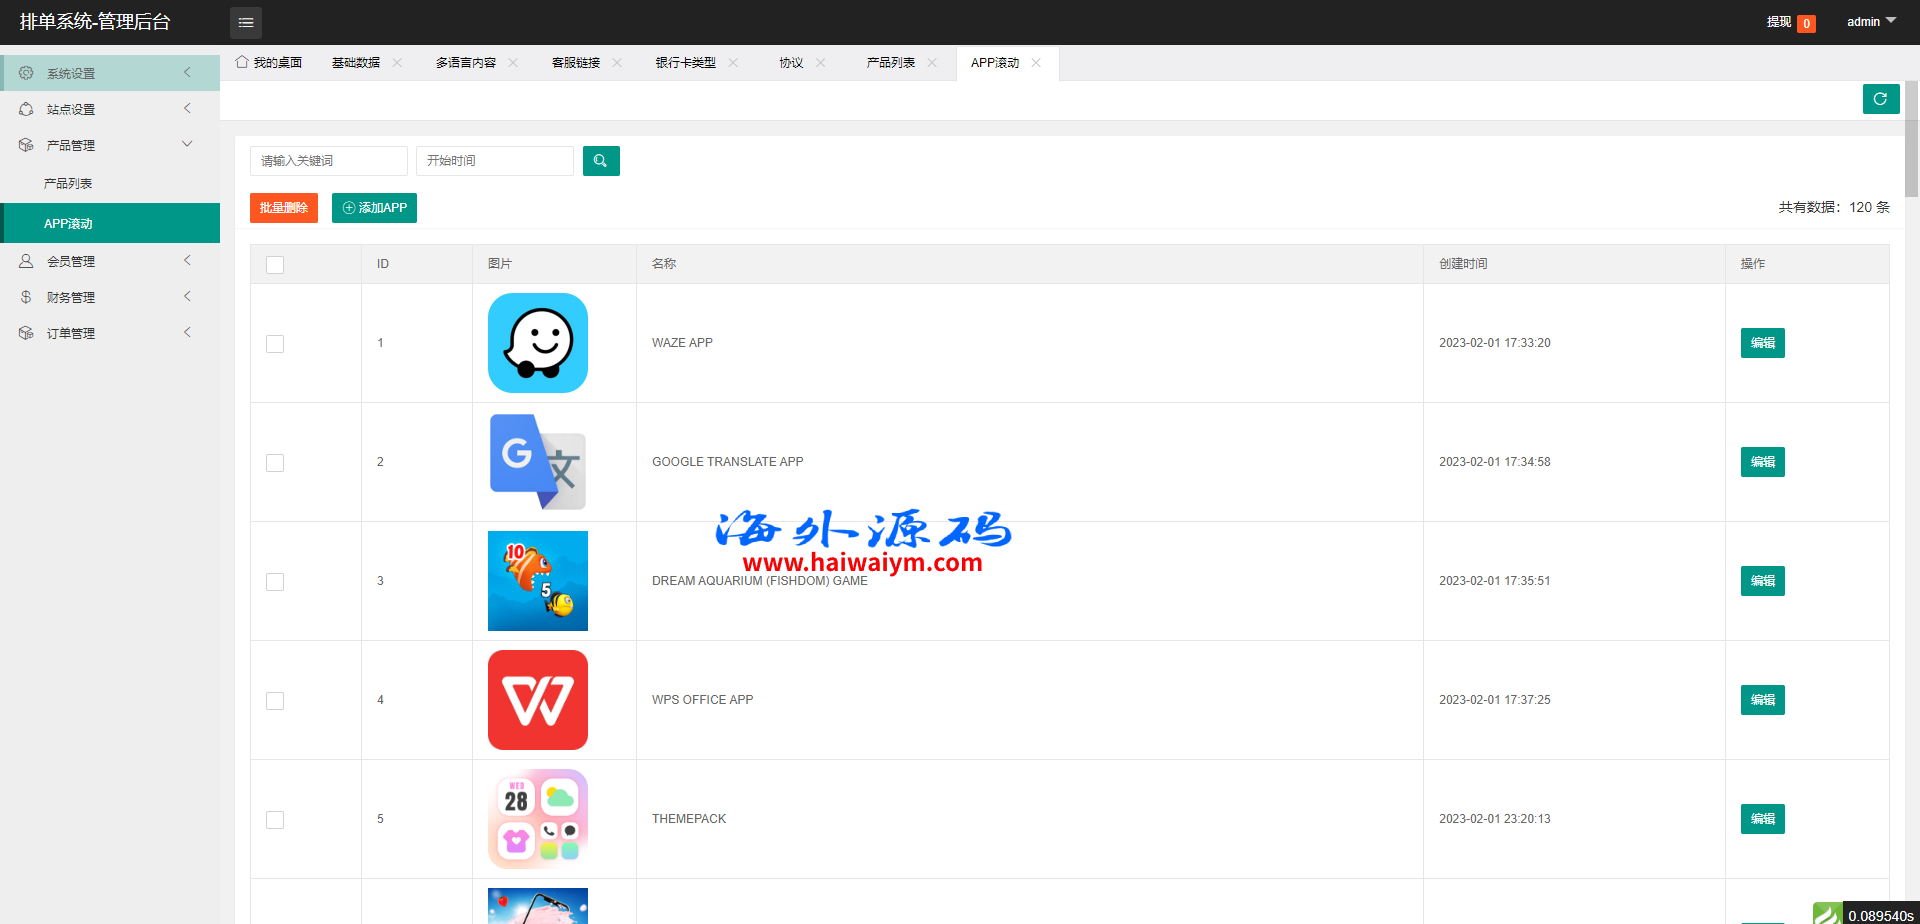The height and width of the screenshot is (924, 1920).
Task: Click into the 请输入关键词 search field
Action: [x=328, y=161]
